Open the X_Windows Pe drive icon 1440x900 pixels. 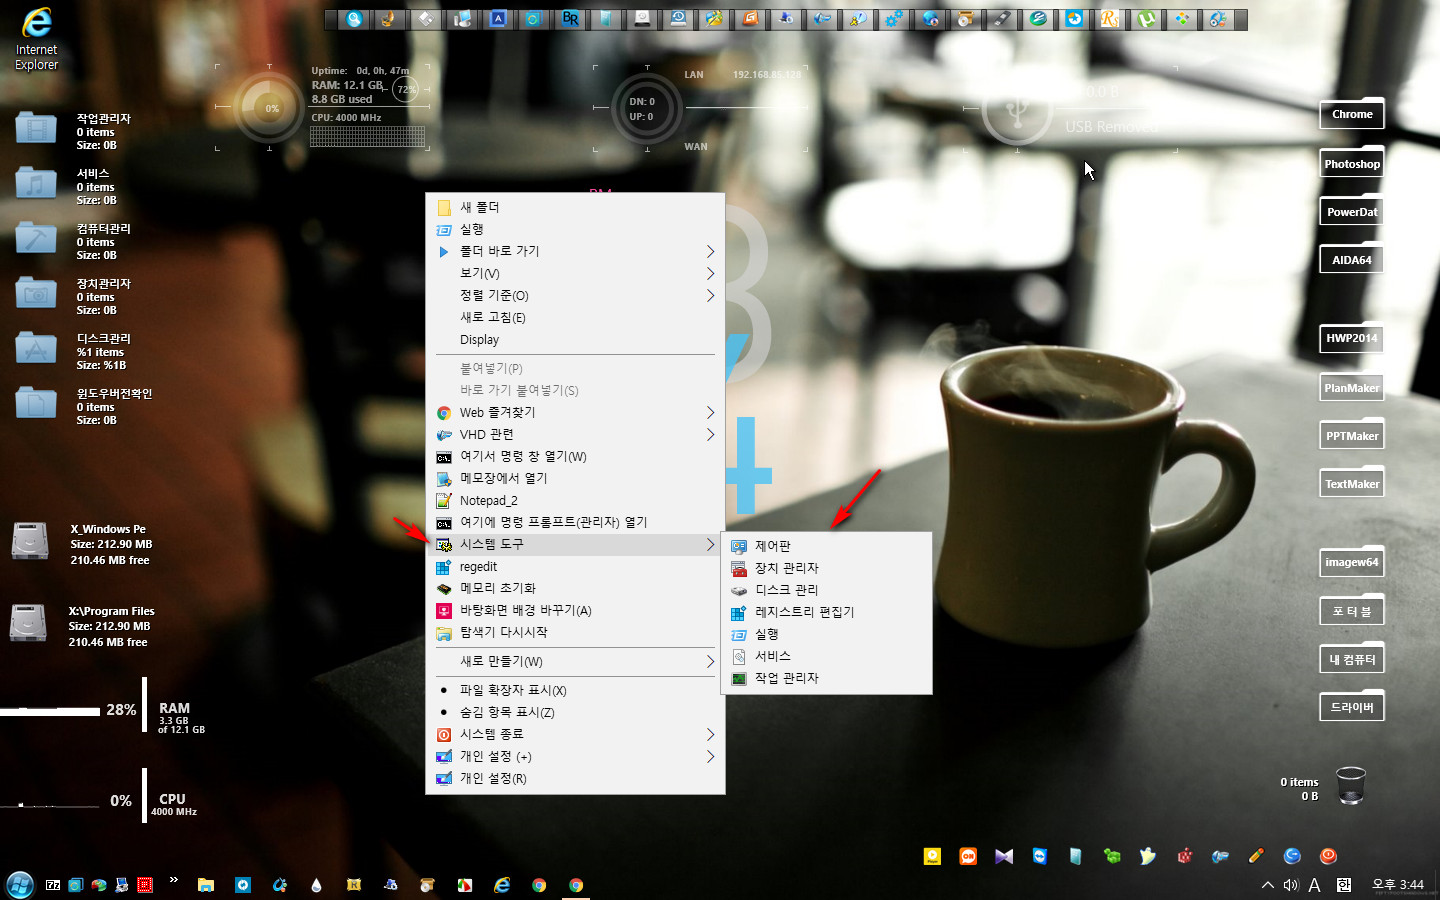click(30, 541)
